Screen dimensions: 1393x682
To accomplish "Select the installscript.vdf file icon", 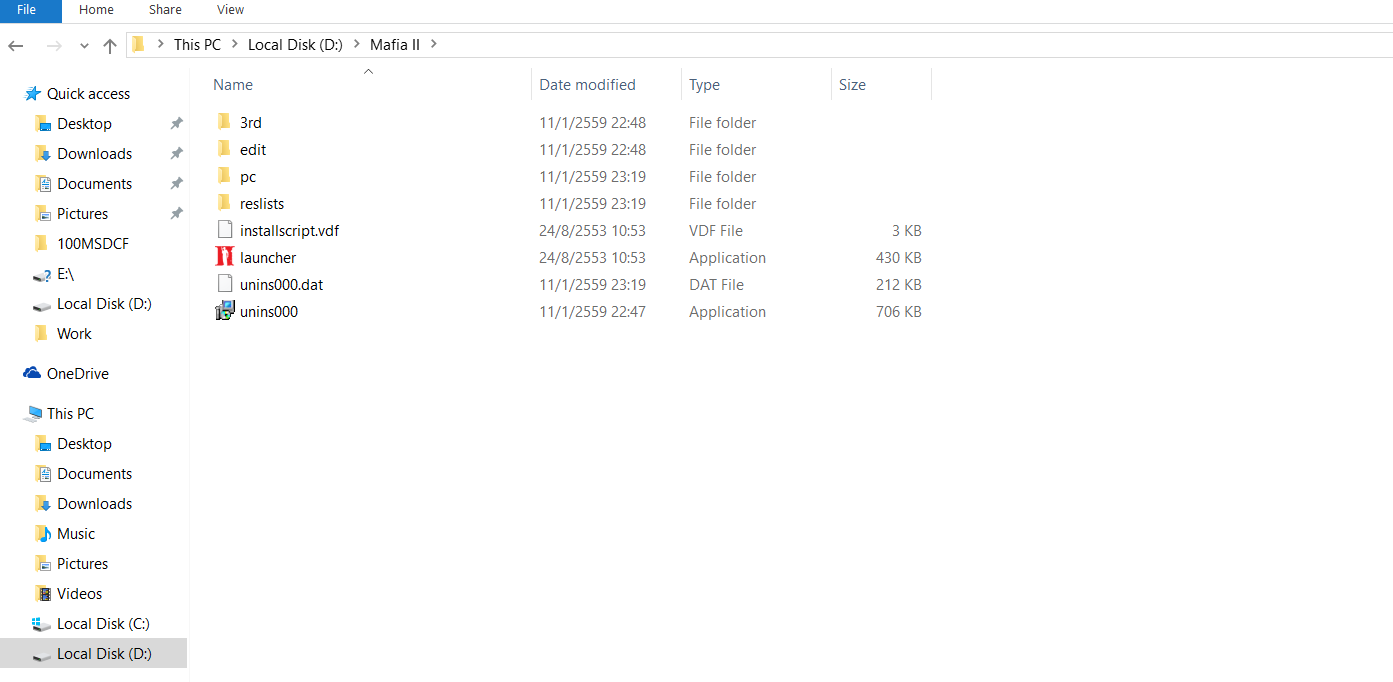I will point(224,230).
